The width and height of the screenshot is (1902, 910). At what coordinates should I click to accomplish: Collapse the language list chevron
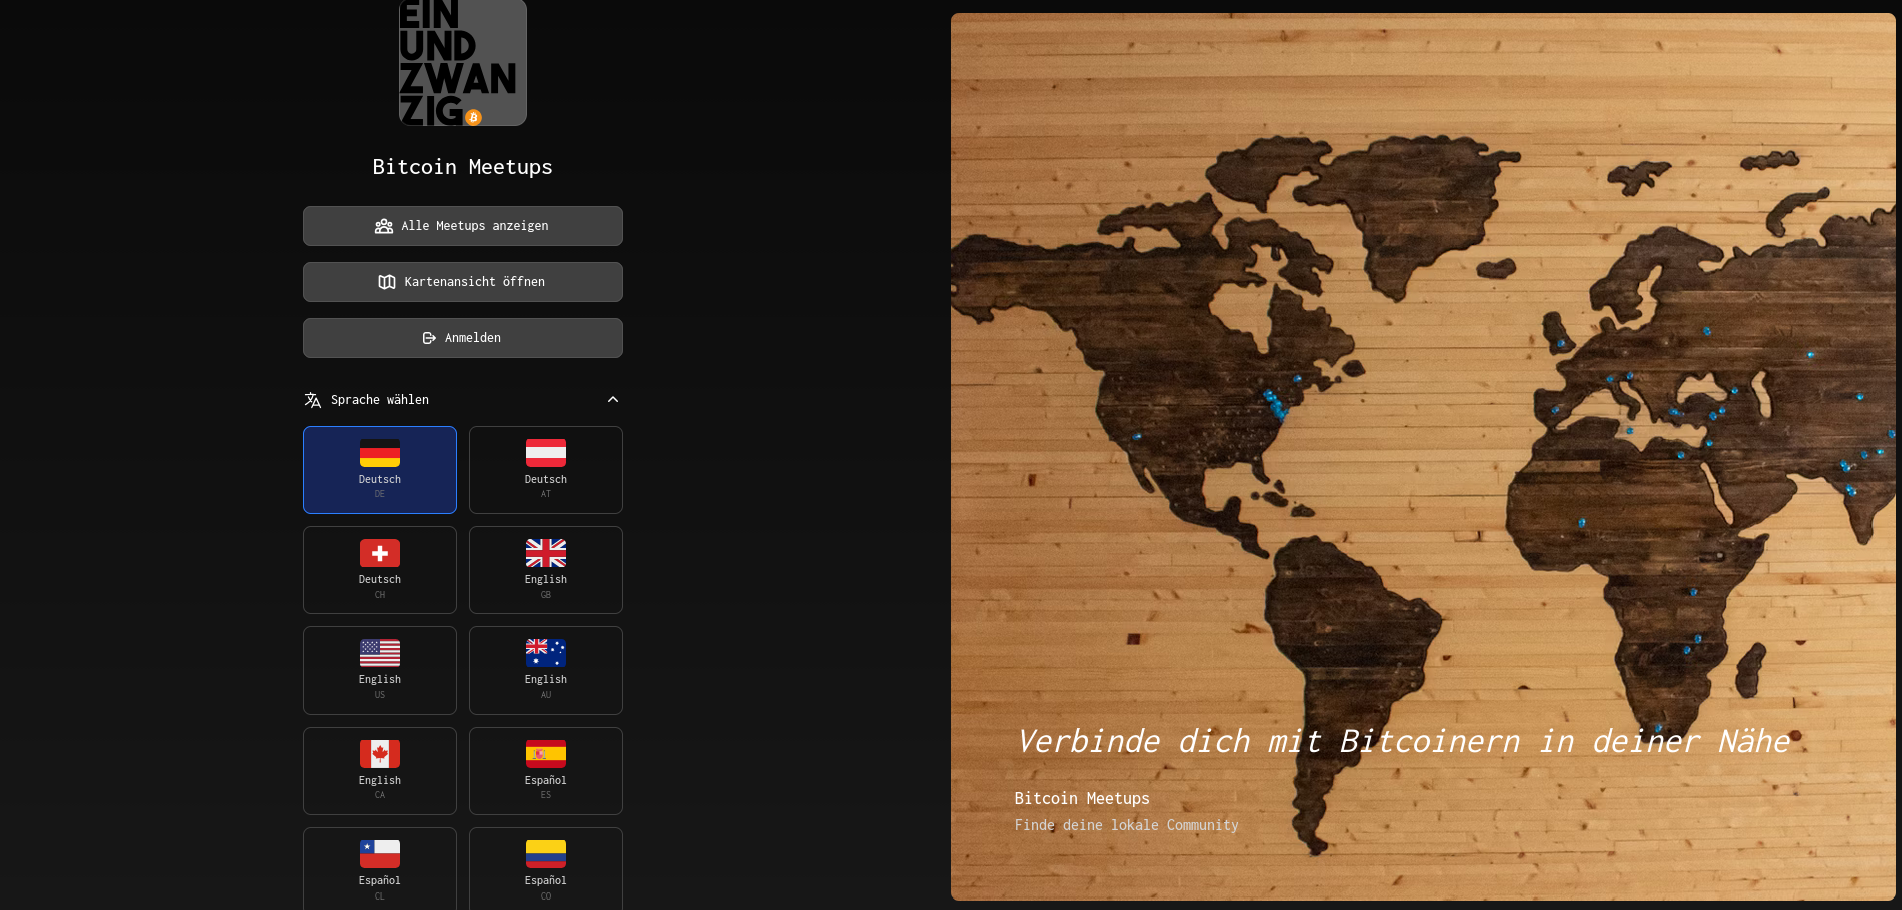tap(613, 400)
